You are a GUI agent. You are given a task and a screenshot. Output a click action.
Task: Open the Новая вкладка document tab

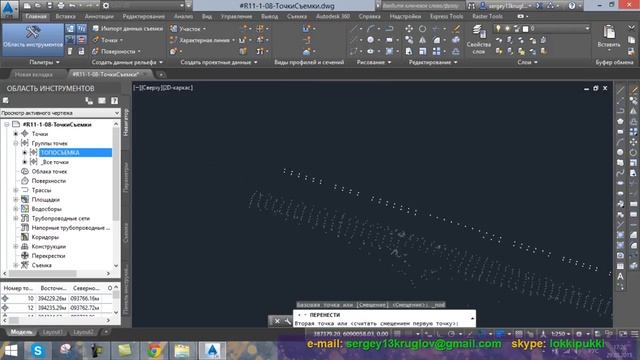point(33,75)
